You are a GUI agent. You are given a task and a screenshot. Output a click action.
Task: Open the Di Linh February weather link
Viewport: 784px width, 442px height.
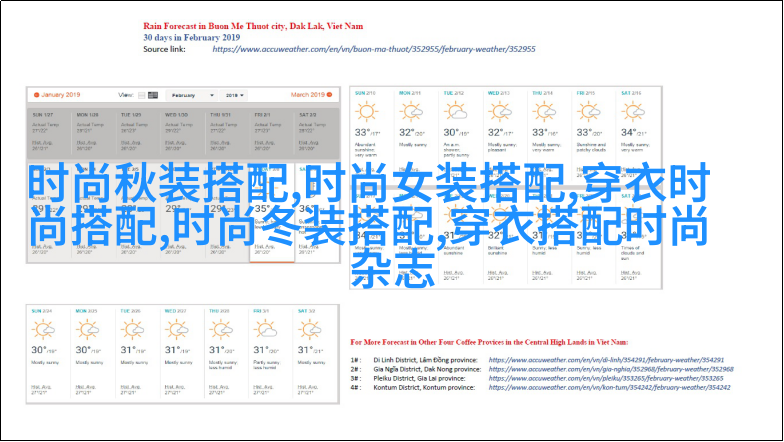pos(606,360)
